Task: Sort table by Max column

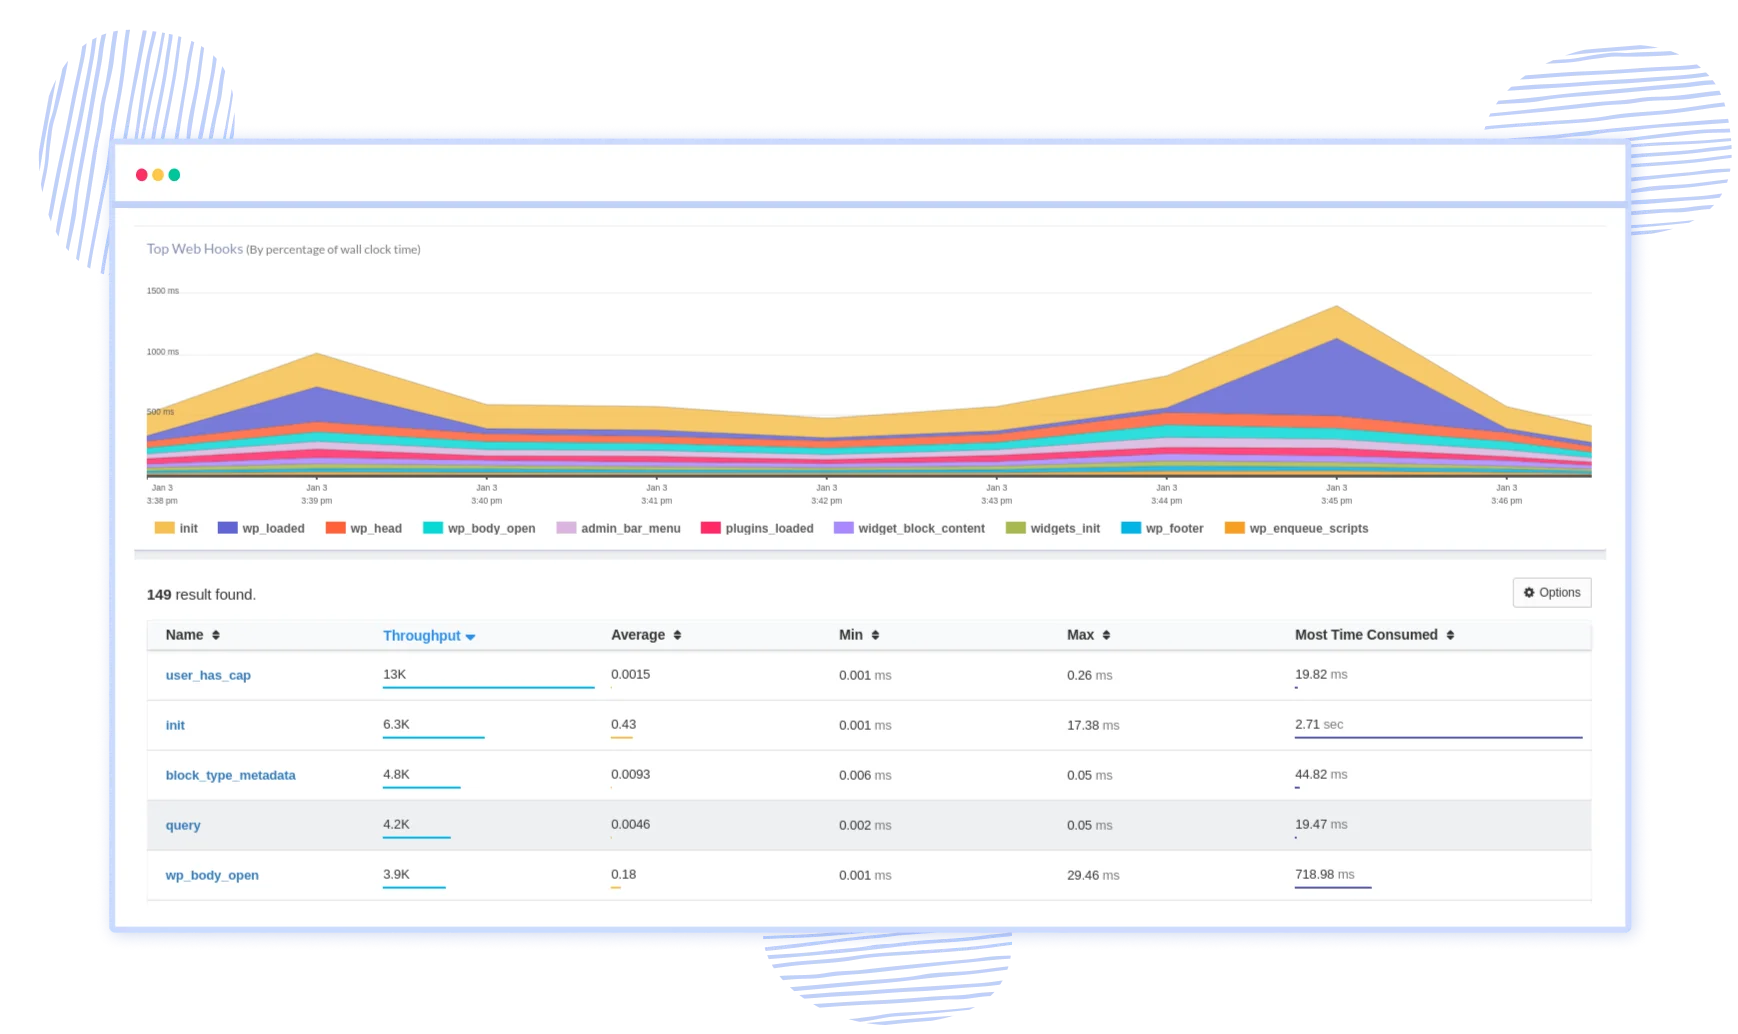Action: [1089, 635]
